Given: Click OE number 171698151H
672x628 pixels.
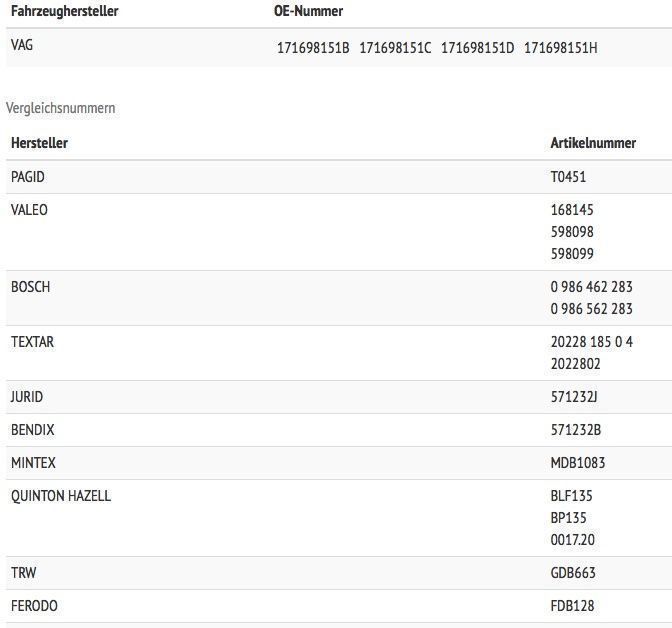Looking at the screenshot, I should (560, 48).
